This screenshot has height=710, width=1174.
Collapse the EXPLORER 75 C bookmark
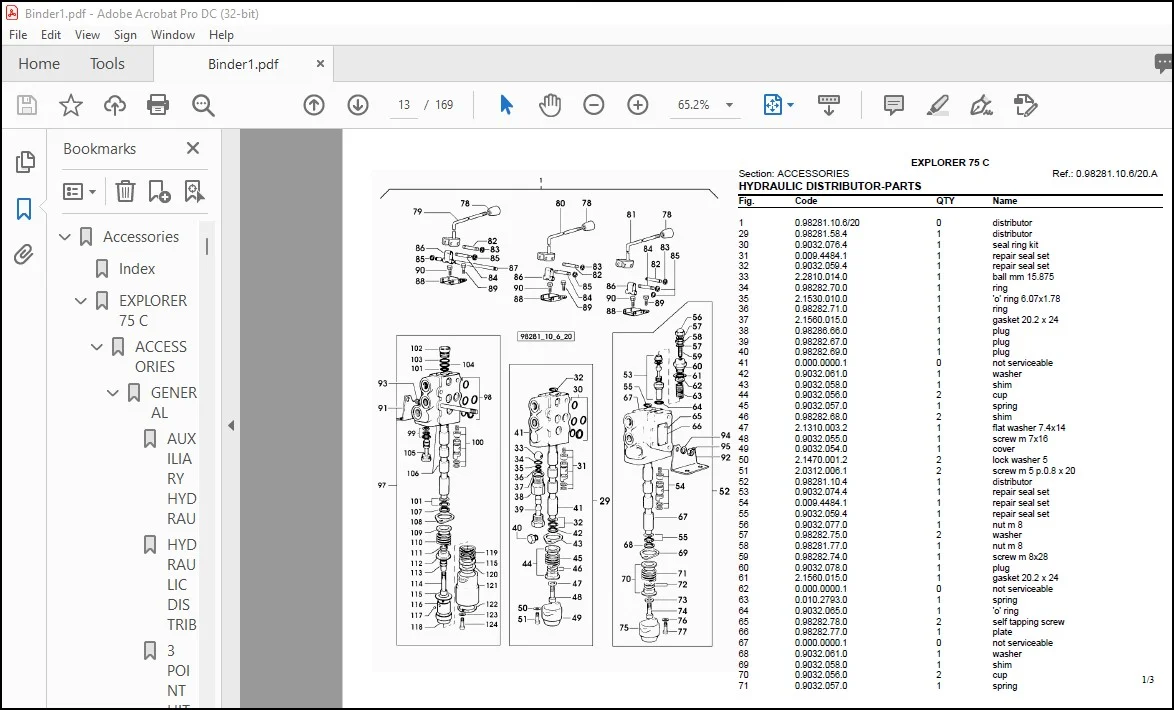coord(81,301)
